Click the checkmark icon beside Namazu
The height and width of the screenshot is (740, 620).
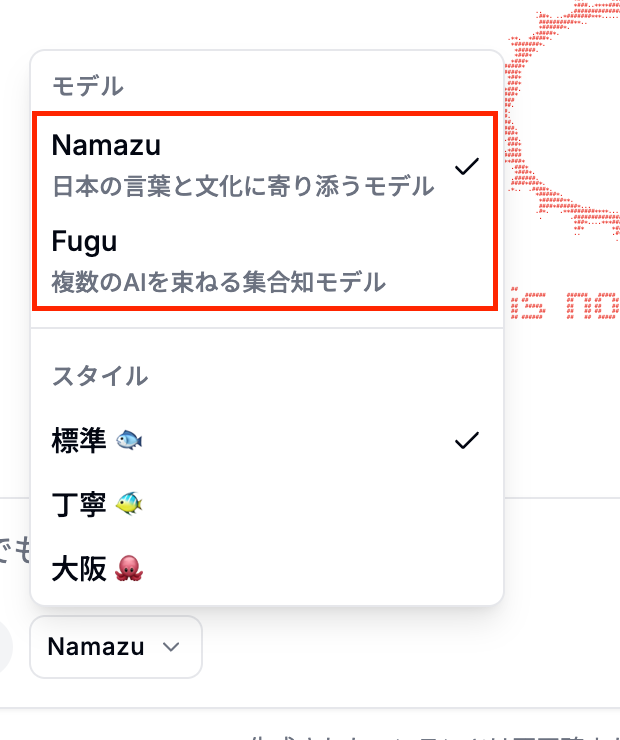(467, 166)
